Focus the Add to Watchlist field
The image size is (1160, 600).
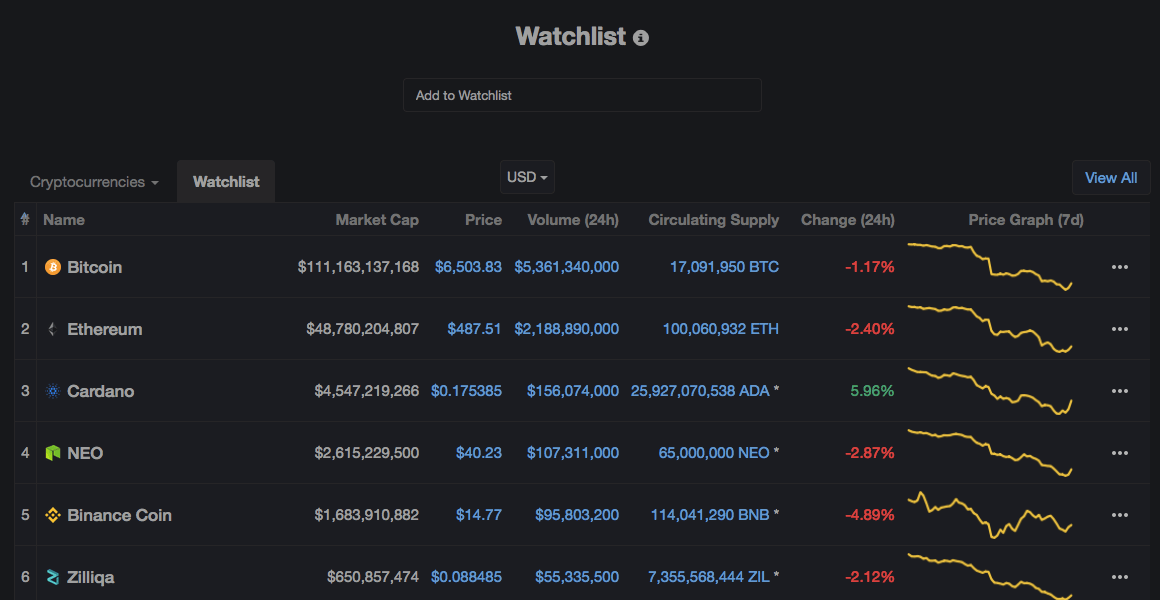tap(582, 95)
